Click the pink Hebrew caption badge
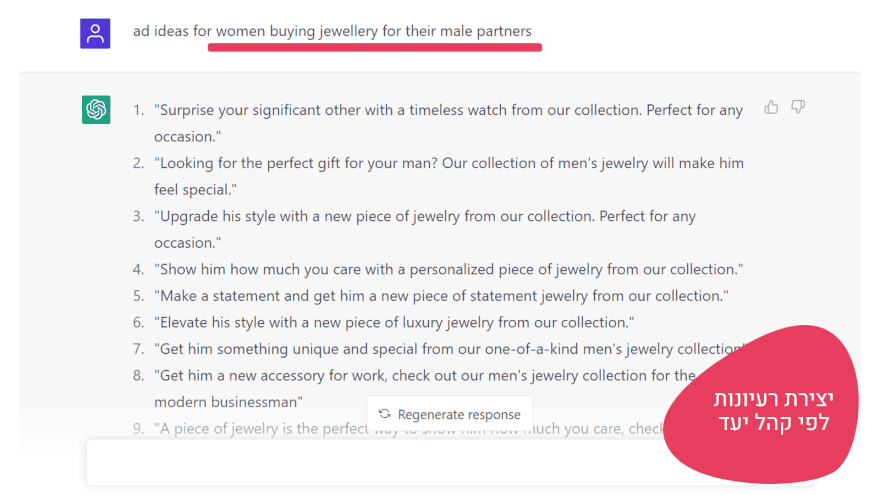880x495 pixels. click(x=770, y=410)
